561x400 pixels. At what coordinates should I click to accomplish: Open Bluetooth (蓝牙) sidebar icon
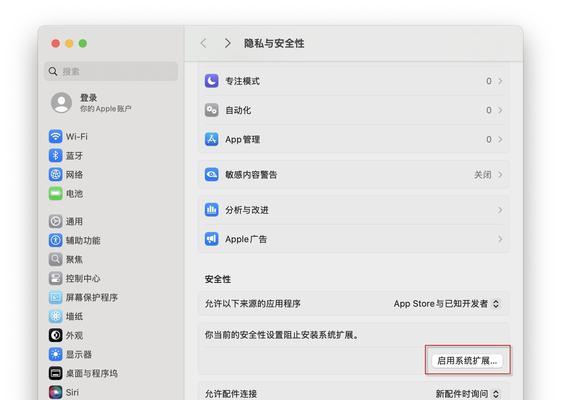click(x=55, y=156)
